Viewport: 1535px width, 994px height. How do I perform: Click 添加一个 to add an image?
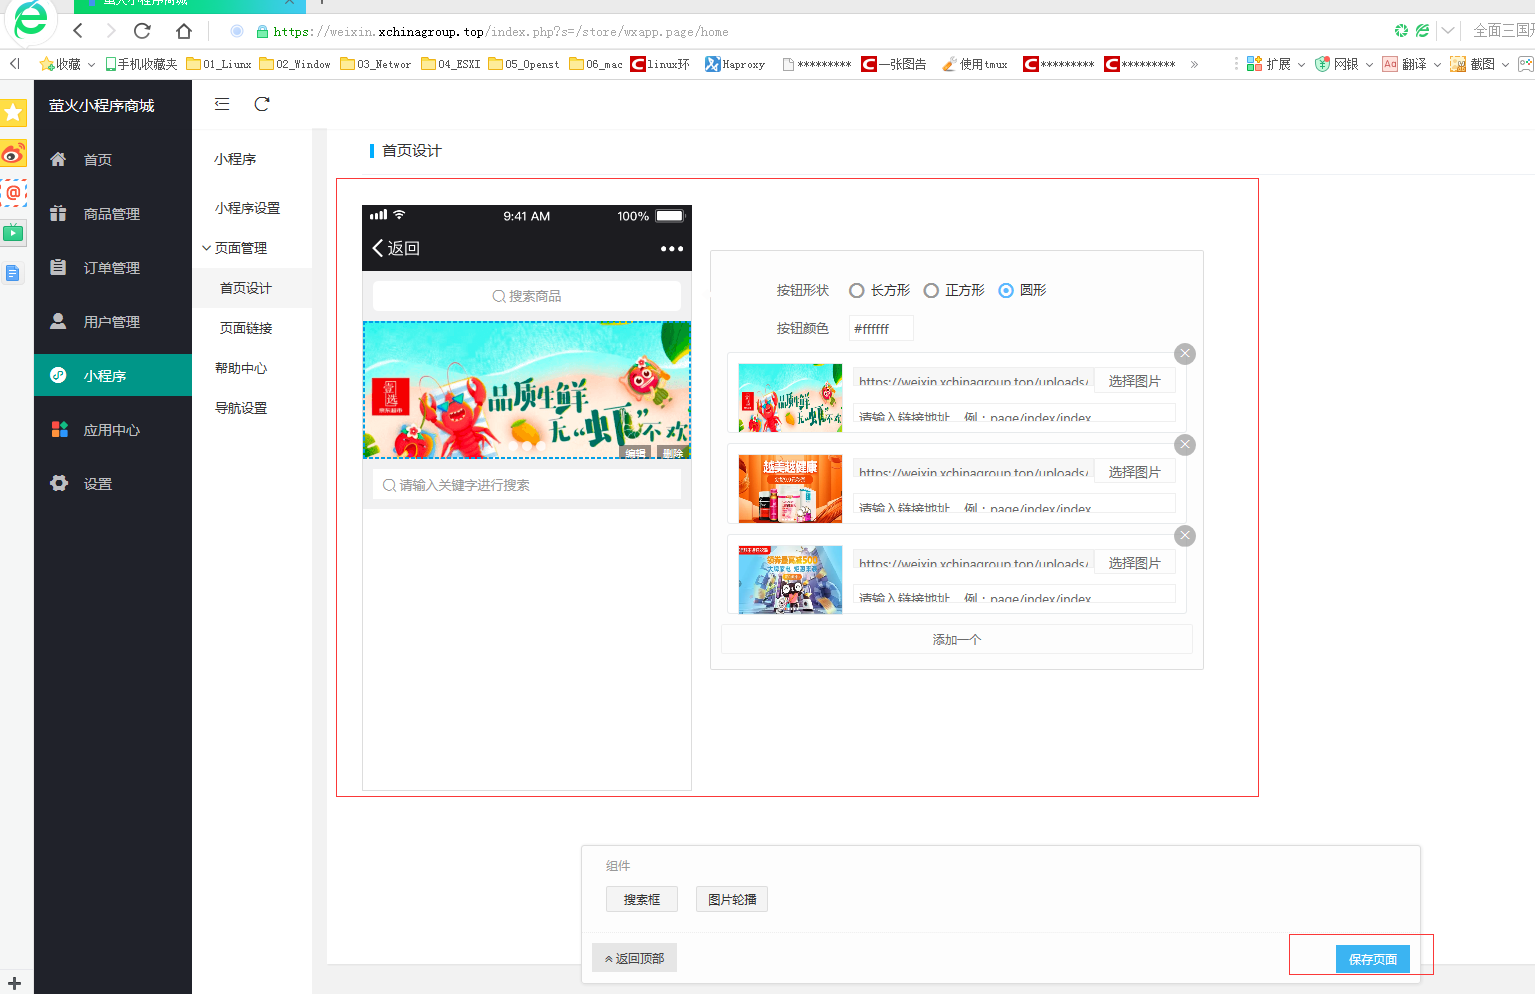pos(956,640)
